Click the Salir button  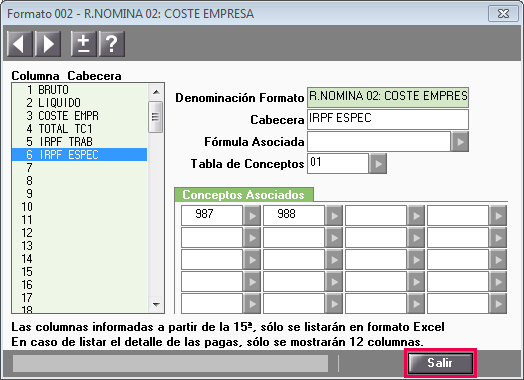[440, 363]
